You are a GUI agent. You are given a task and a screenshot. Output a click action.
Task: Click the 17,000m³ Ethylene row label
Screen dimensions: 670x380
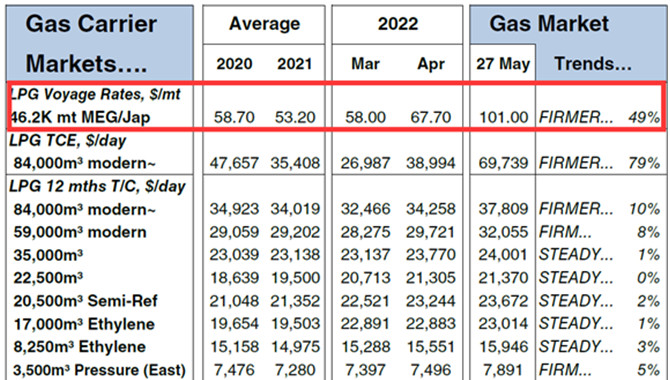click(x=84, y=324)
